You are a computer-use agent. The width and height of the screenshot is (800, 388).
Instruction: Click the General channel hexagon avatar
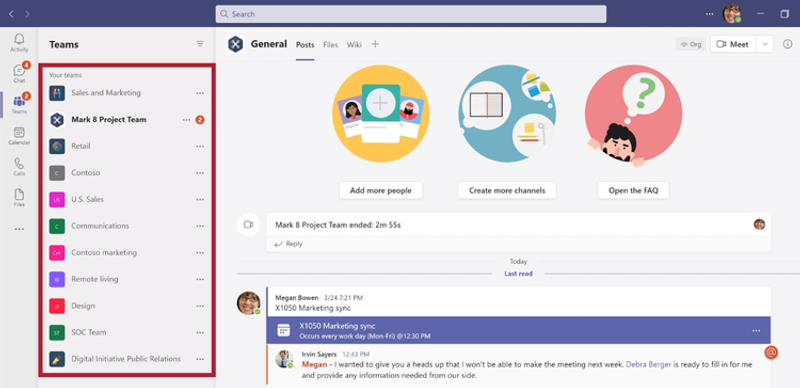235,44
